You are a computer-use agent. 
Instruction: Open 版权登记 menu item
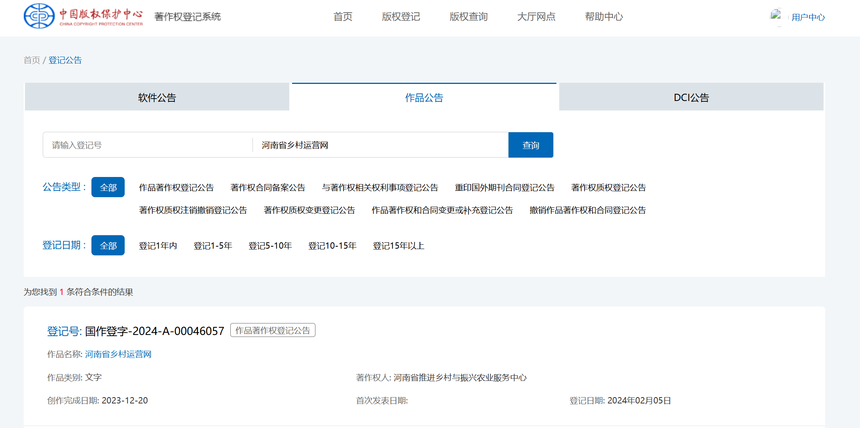(401, 16)
